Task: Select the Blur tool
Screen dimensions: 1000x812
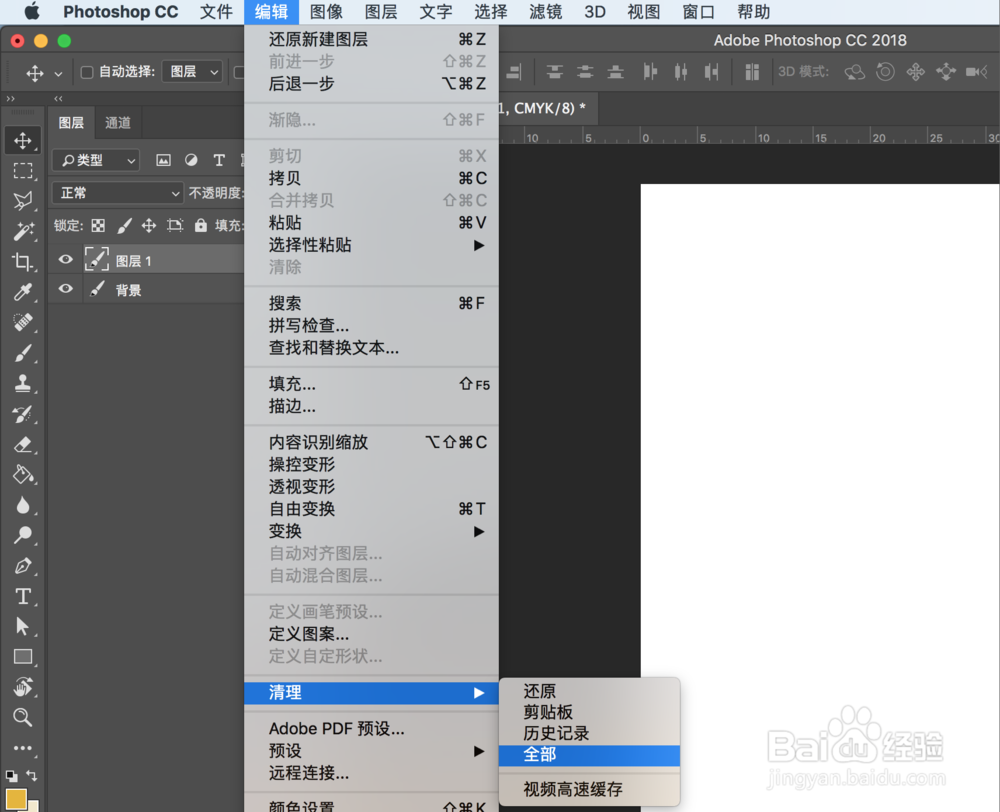Action: click(23, 505)
